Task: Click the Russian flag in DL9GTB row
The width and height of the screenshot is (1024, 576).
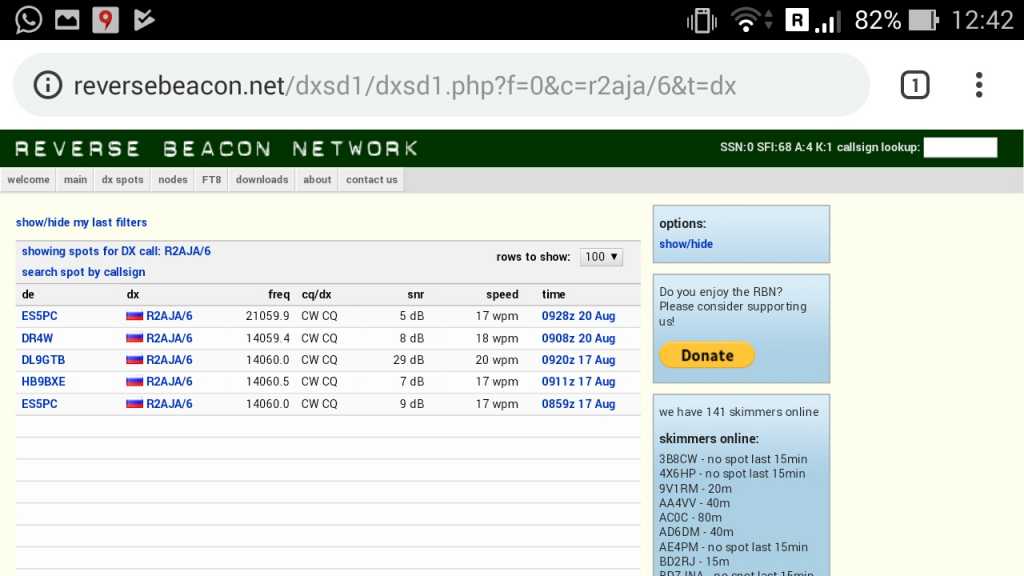Action: pyautogui.click(x=135, y=360)
